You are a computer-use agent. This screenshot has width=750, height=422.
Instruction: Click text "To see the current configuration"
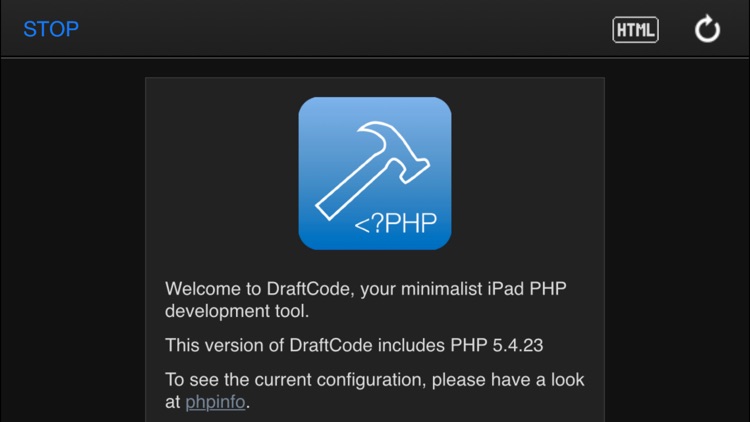[293, 380]
